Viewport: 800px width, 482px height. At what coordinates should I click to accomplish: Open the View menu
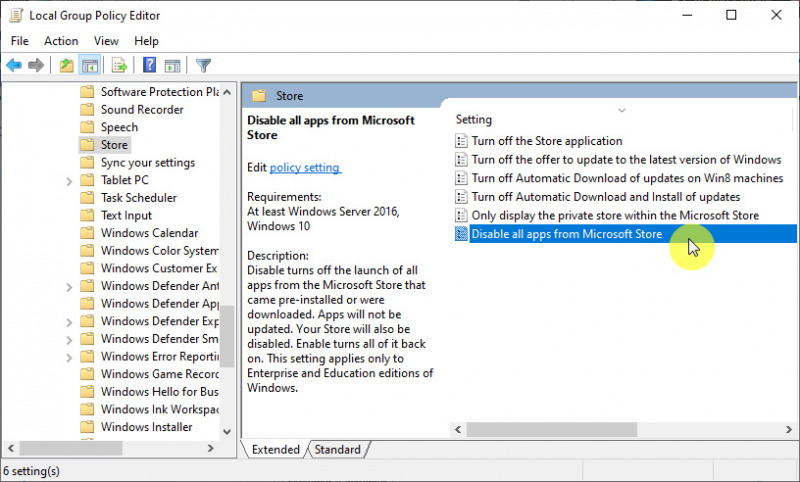tap(106, 41)
